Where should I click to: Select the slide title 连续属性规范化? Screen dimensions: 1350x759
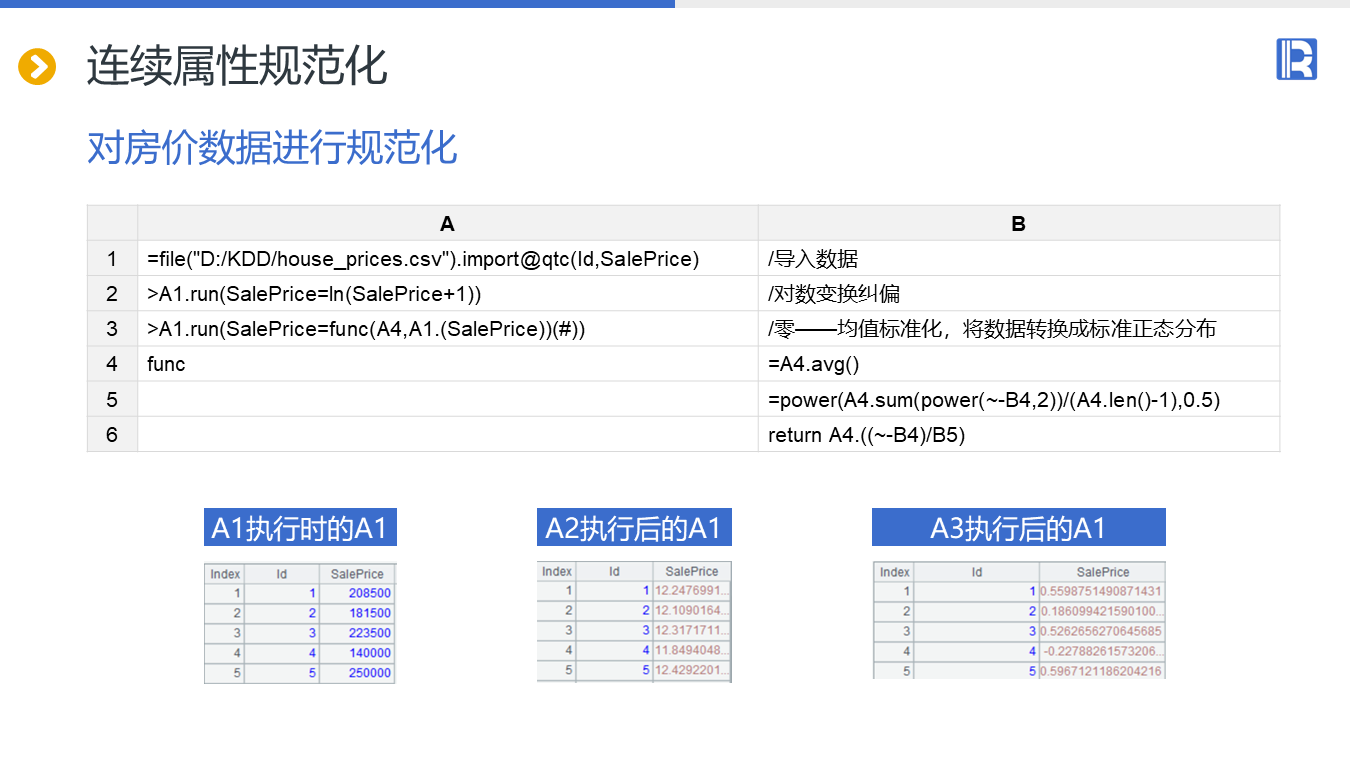pyautogui.click(x=237, y=67)
